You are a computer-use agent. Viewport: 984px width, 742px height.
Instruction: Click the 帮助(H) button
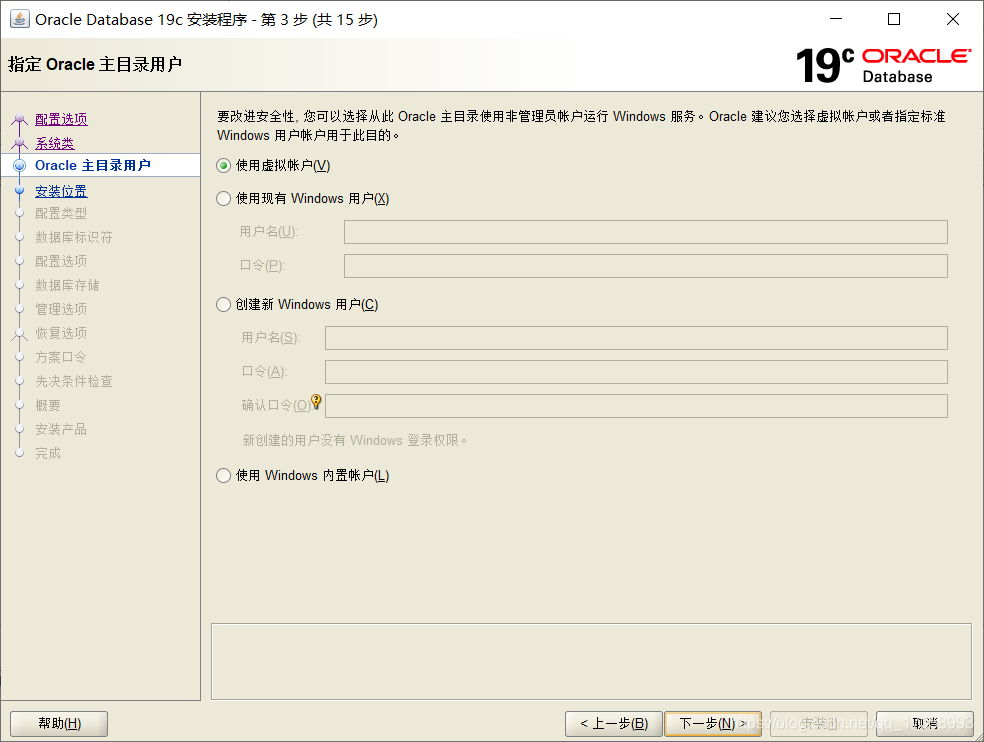coord(59,724)
